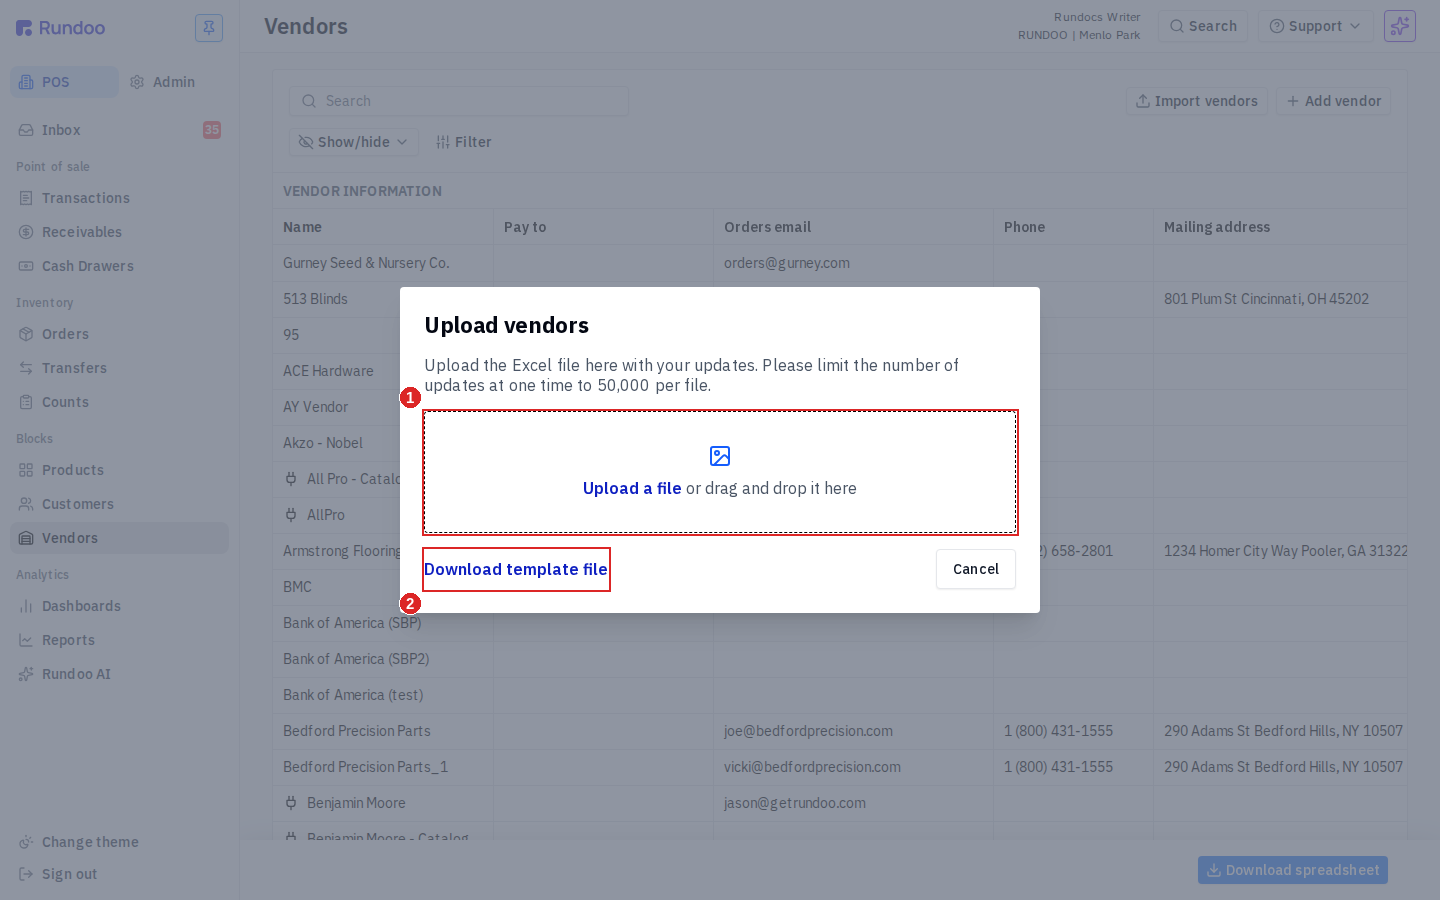The width and height of the screenshot is (1440, 900).
Task: Open the sparkle AI assistant icon
Action: point(1400,26)
